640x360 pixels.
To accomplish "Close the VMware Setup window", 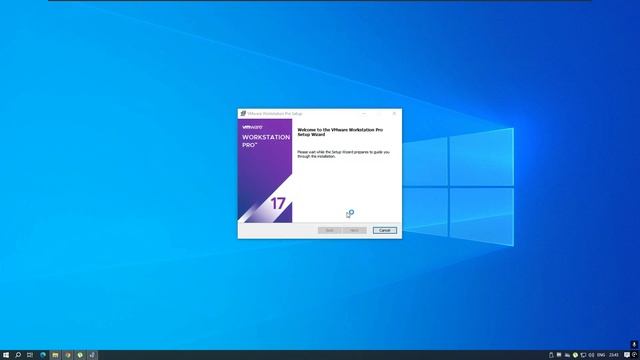I will point(394,113).
